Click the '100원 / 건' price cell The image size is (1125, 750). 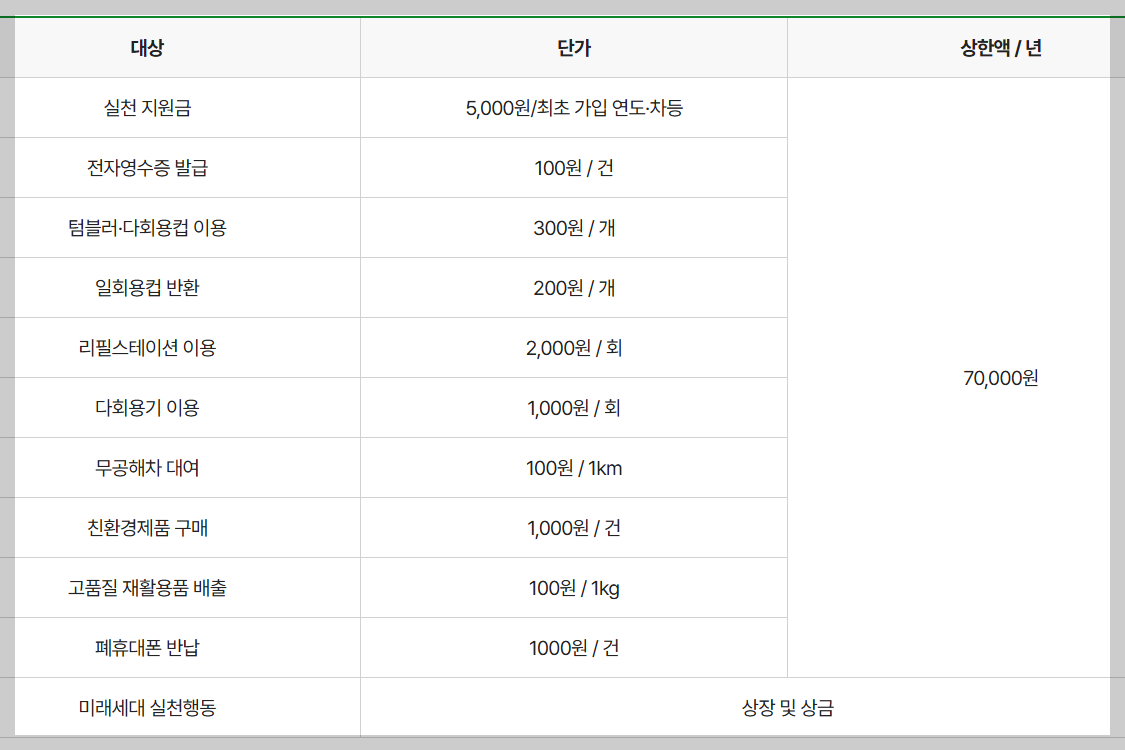click(x=574, y=168)
